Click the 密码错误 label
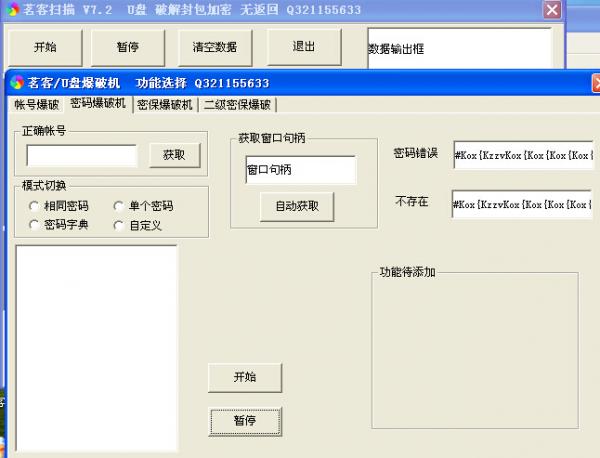600x458 pixels. 416,153
